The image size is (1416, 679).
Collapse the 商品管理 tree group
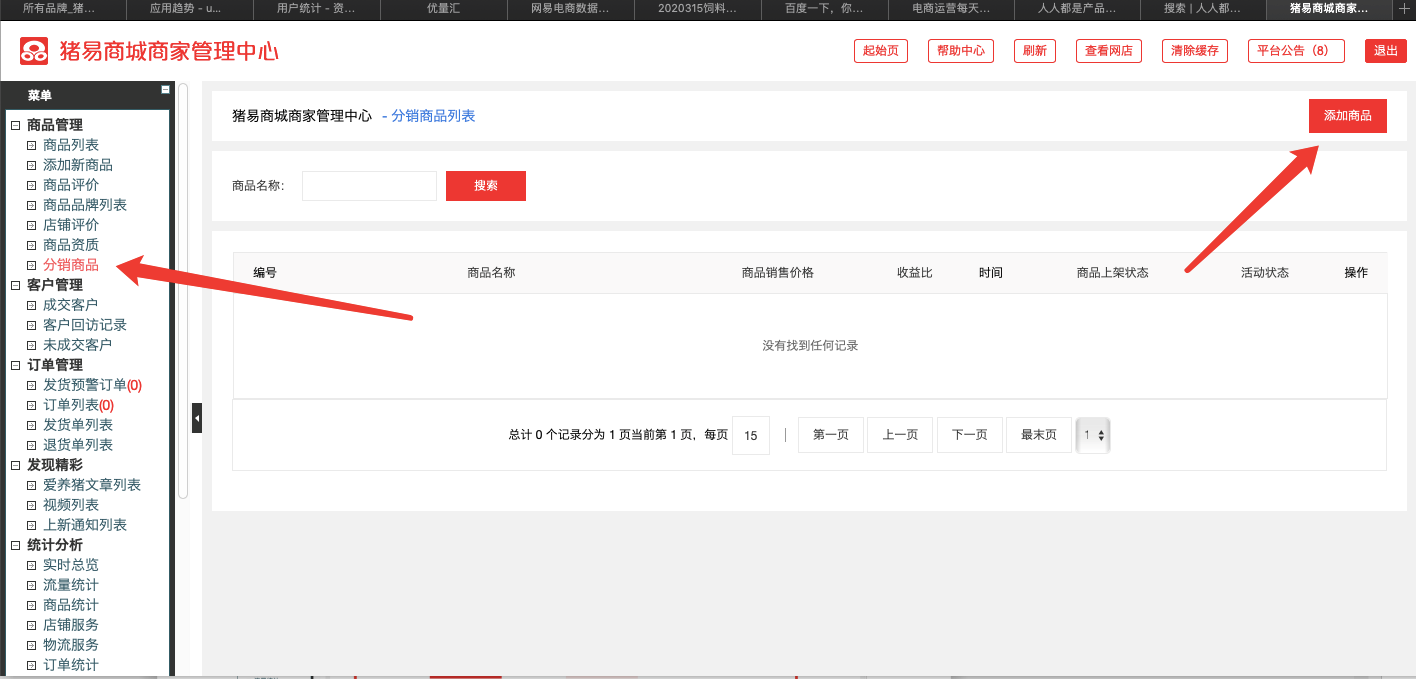(15, 125)
